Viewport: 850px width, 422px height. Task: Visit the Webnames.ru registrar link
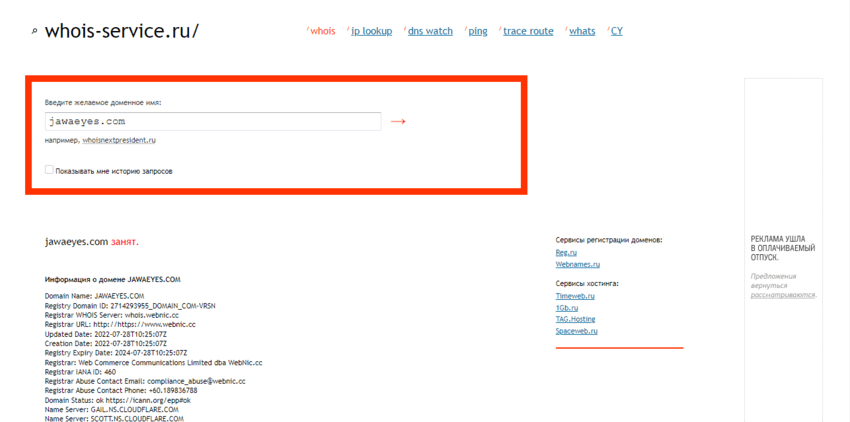[x=577, y=265]
